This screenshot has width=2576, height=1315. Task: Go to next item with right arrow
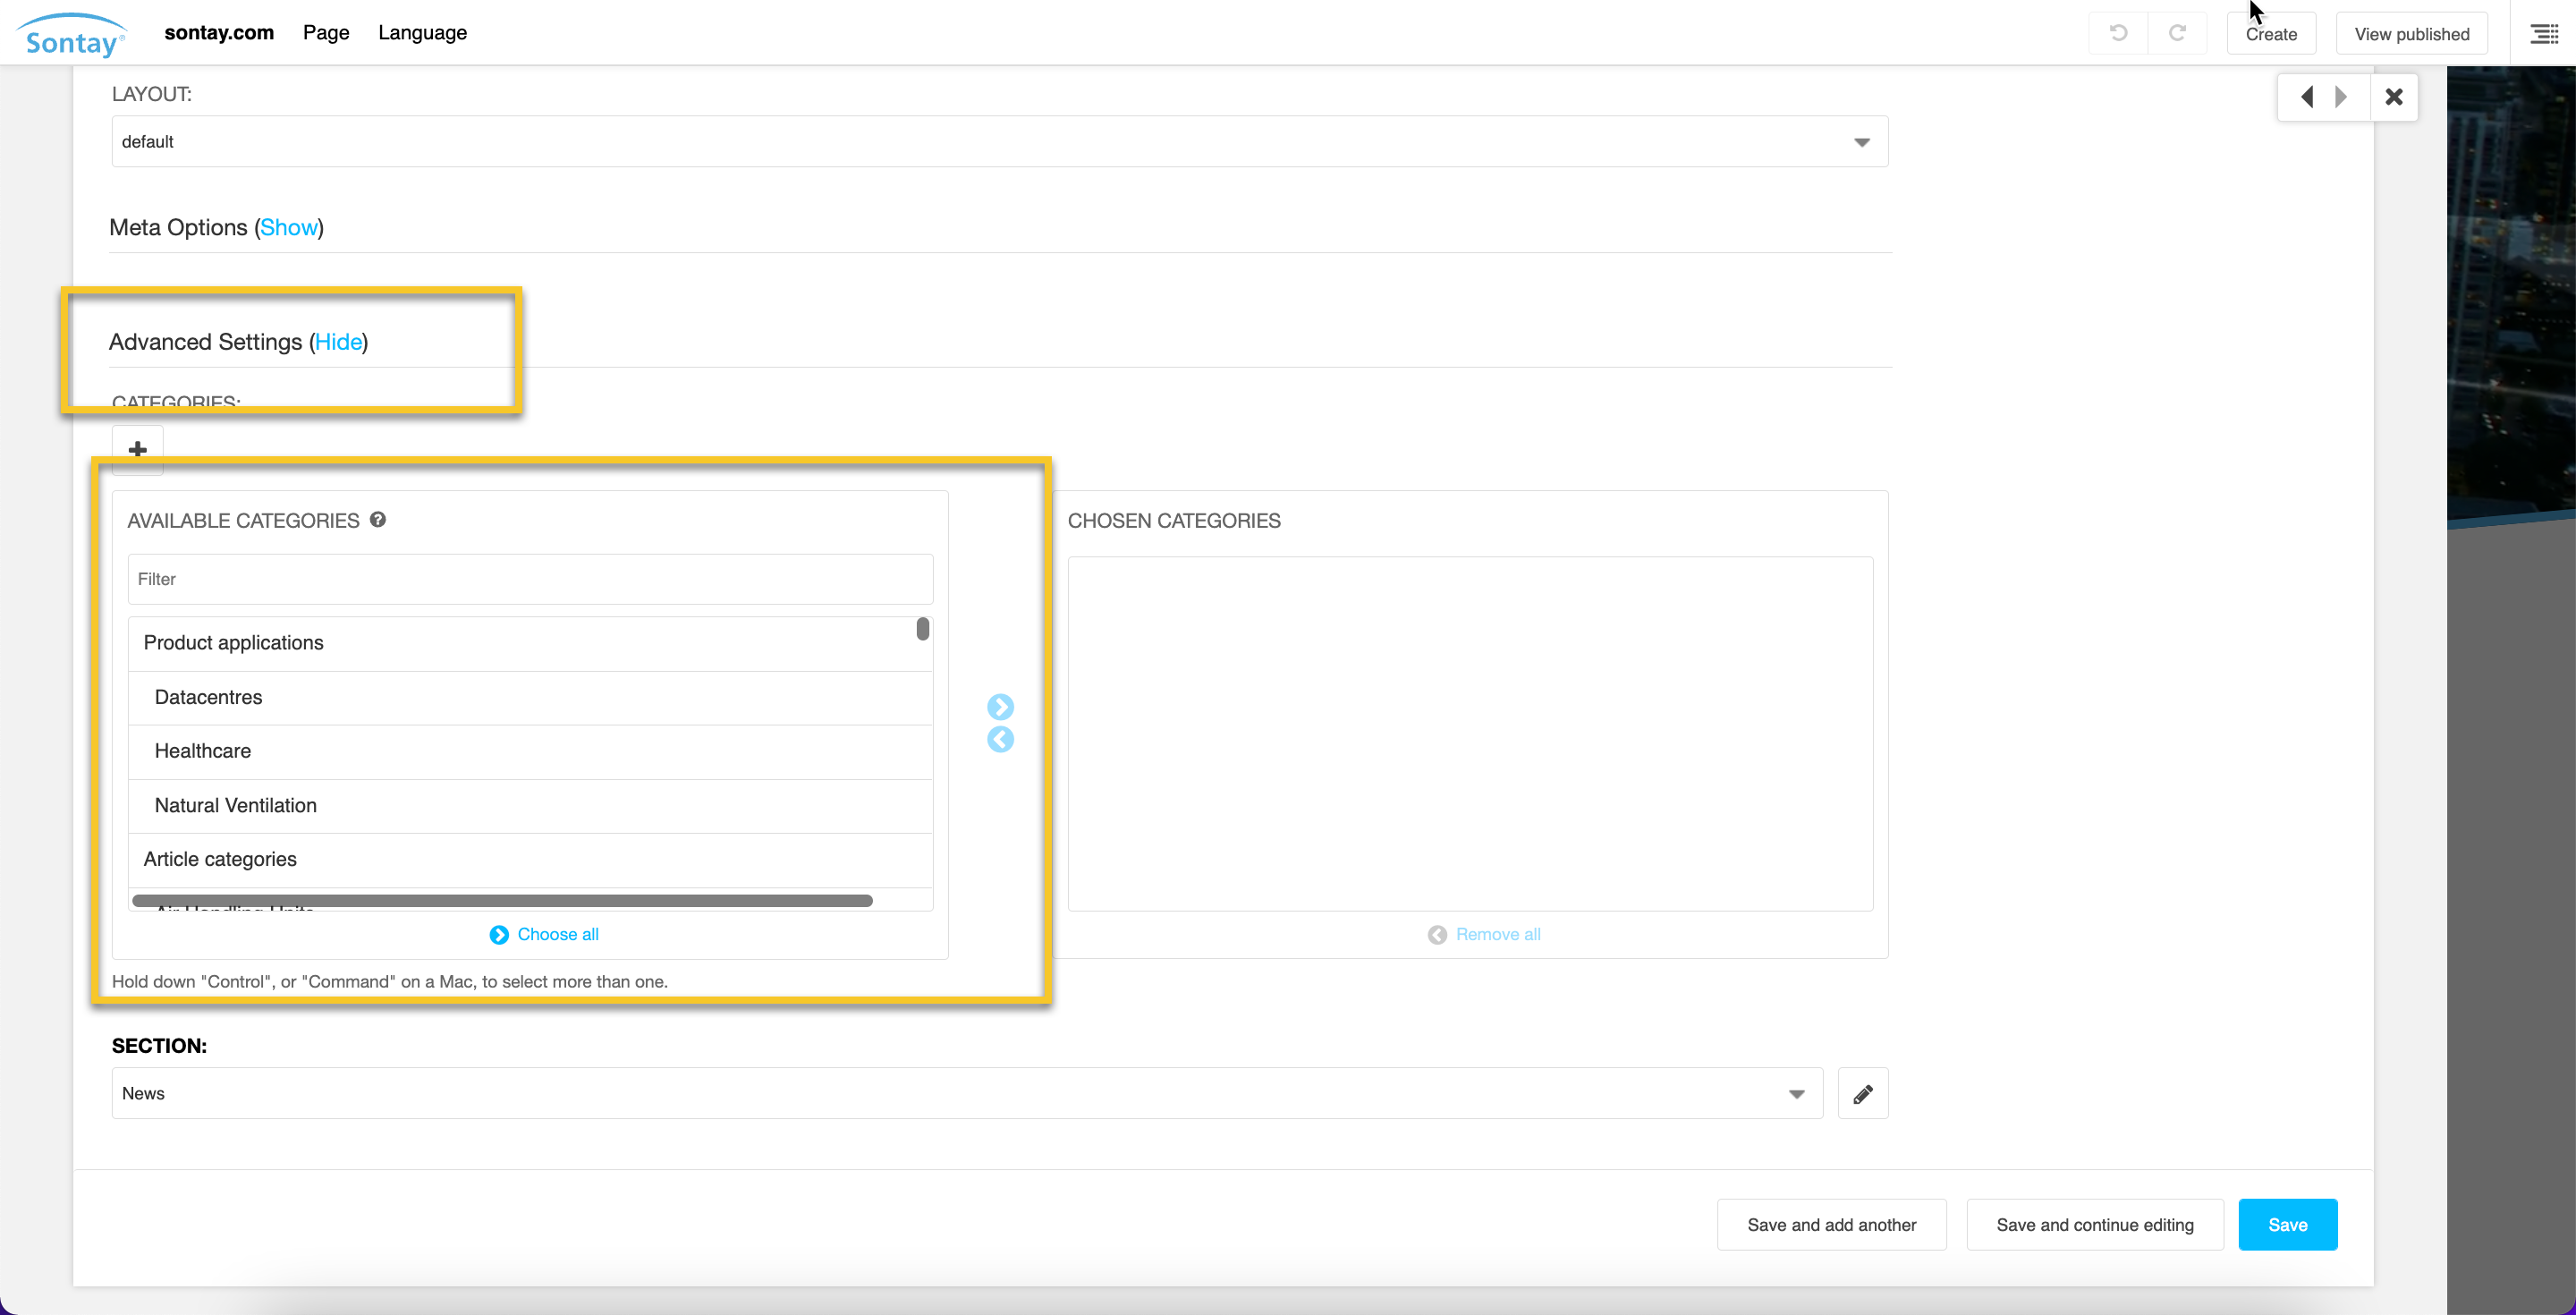pyautogui.click(x=2341, y=97)
